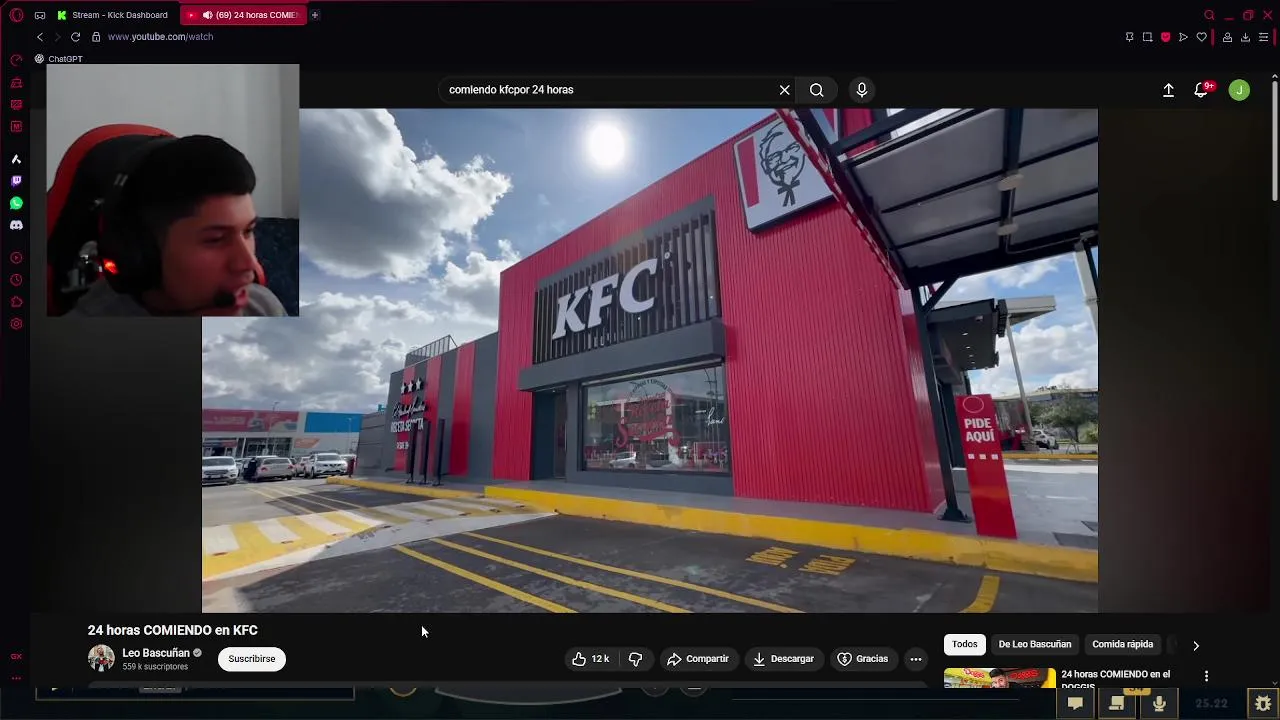Open the Leo Bascuñan channel name
The height and width of the screenshot is (720, 1280).
pyautogui.click(x=156, y=653)
